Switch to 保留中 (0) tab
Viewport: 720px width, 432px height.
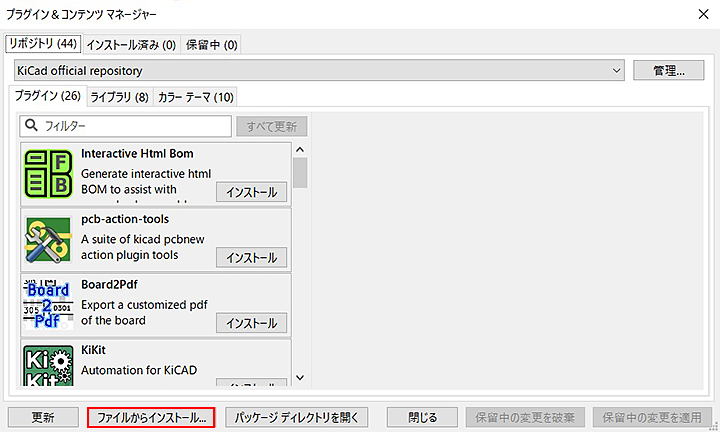click(211, 44)
